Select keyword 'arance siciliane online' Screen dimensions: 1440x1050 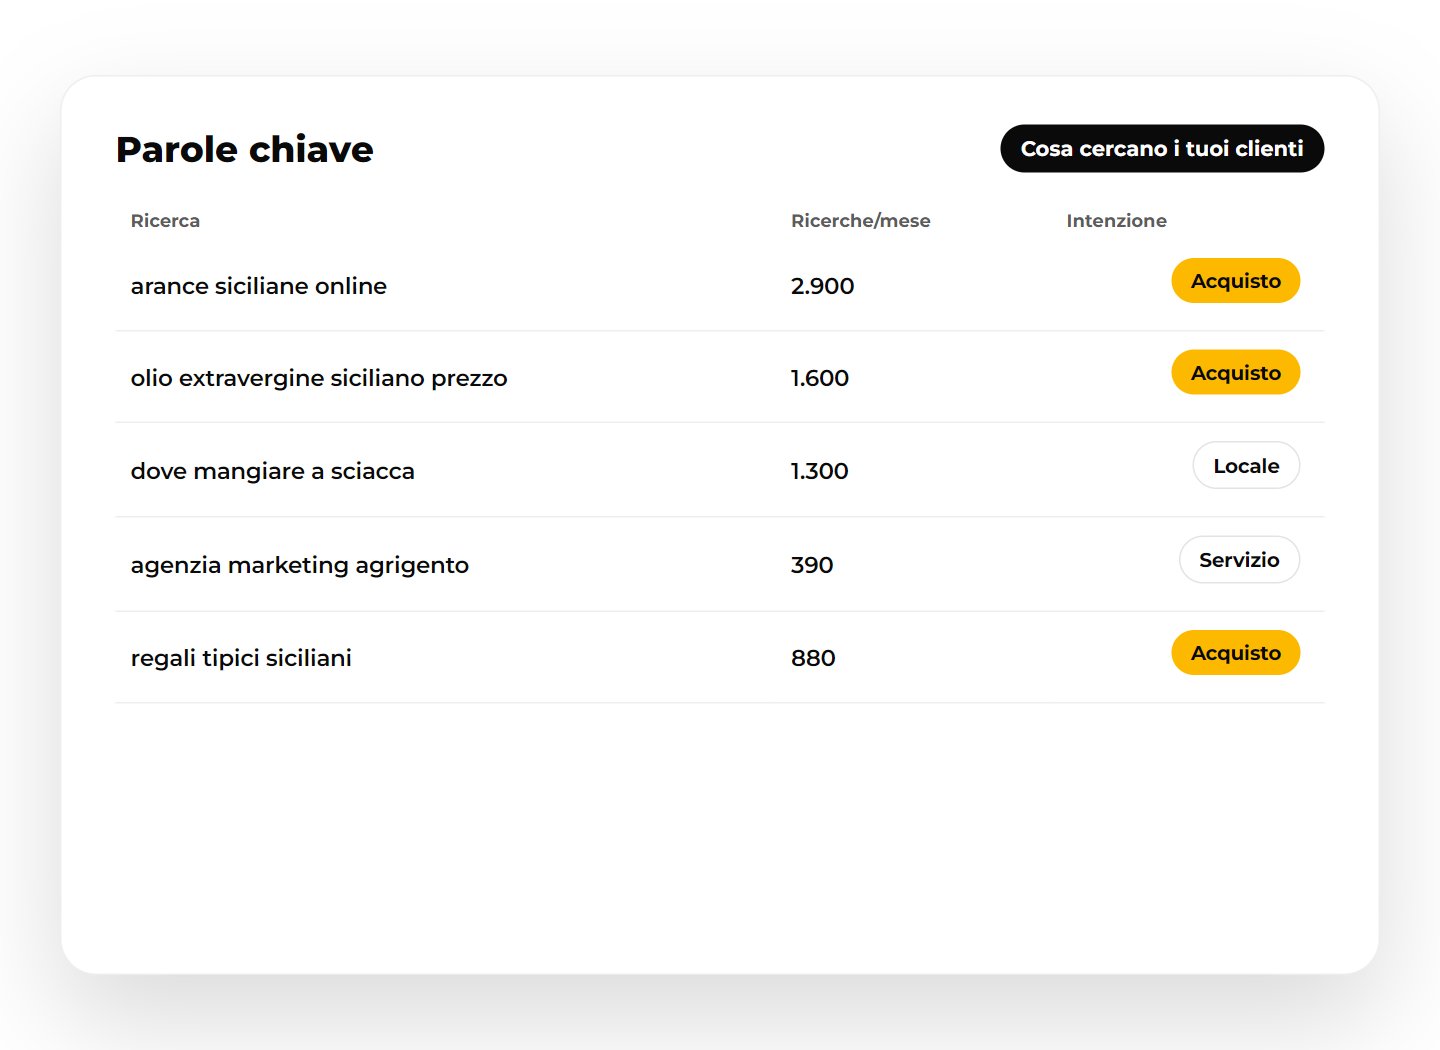259,286
